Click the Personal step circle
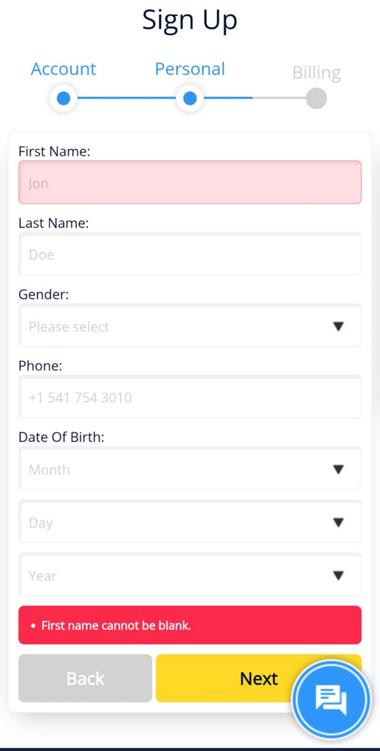The image size is (380, 751). pos(190,99)
